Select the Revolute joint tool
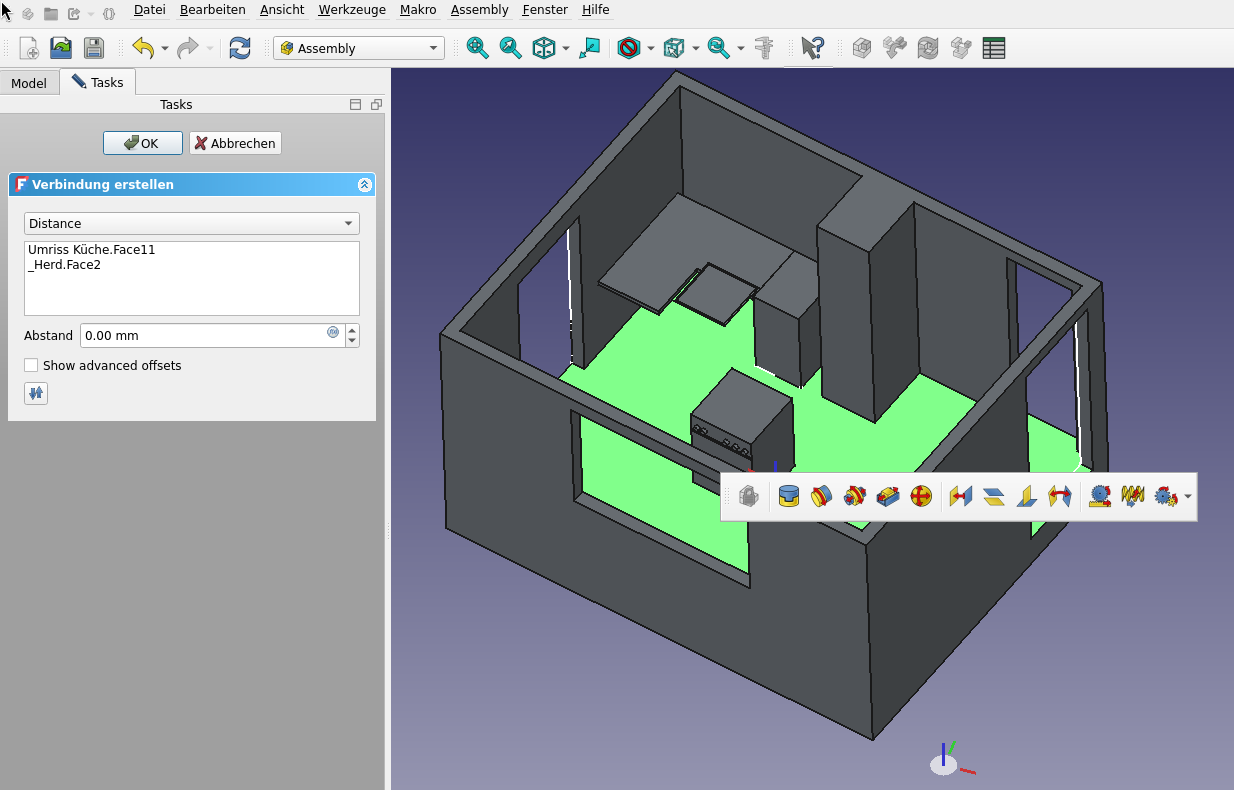Screen dimensions: 1234x790 pos(821,496)
